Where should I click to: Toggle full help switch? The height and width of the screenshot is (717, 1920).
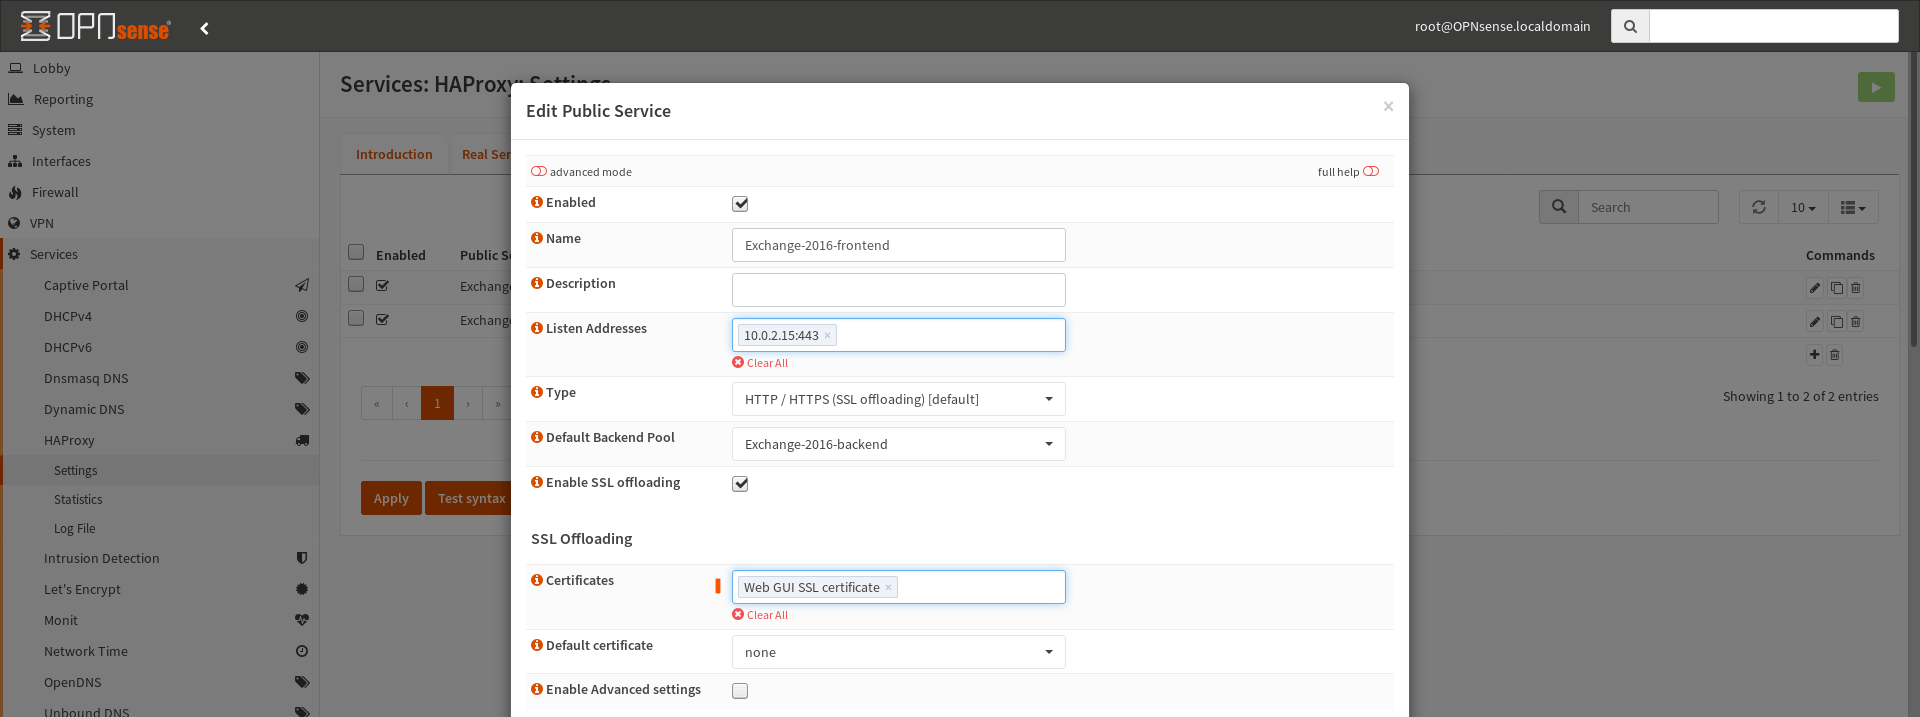click(1371, 171)
